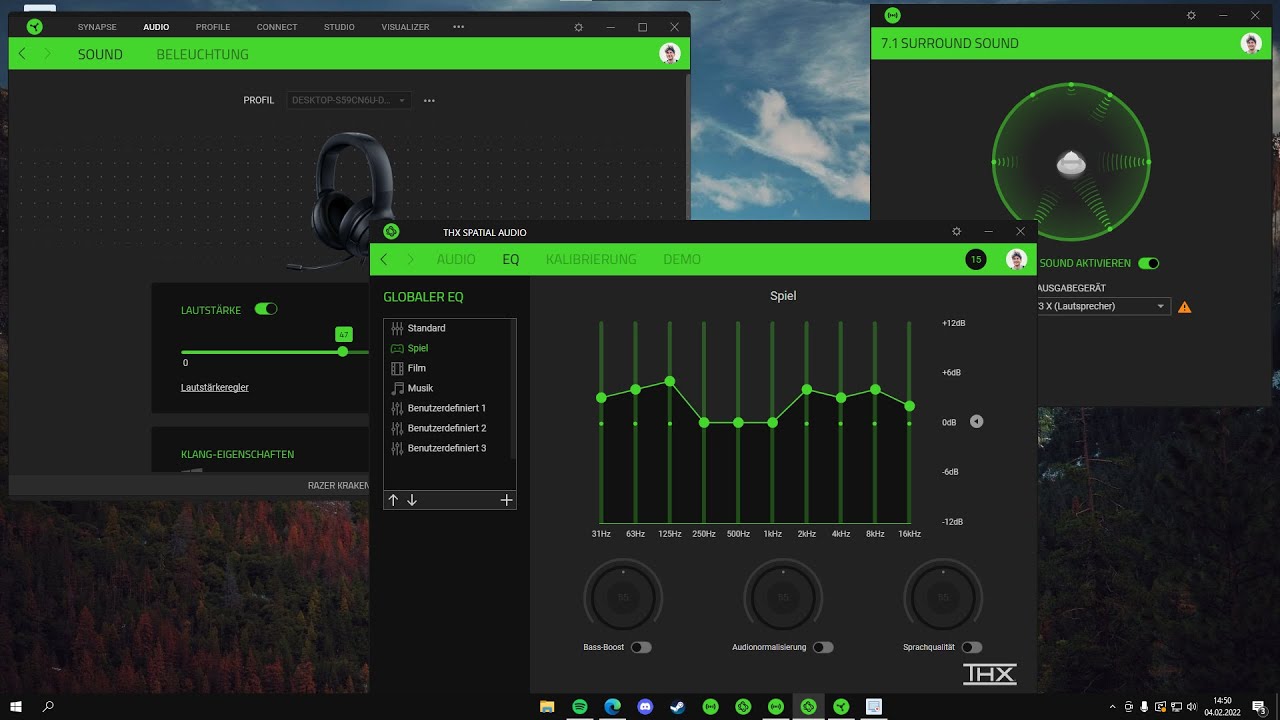Enable the Bass-Boost toggle

click(641, 647)
